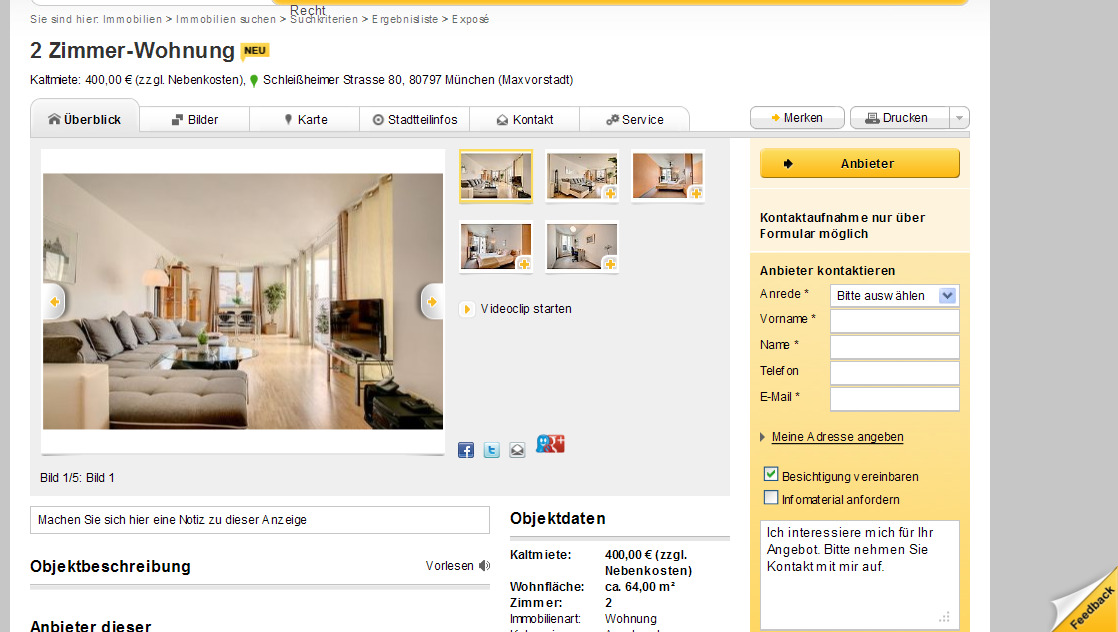Show previous photo with left arrow
Image resolution: width=1118 pixels, height=632 pixels.
54,302
